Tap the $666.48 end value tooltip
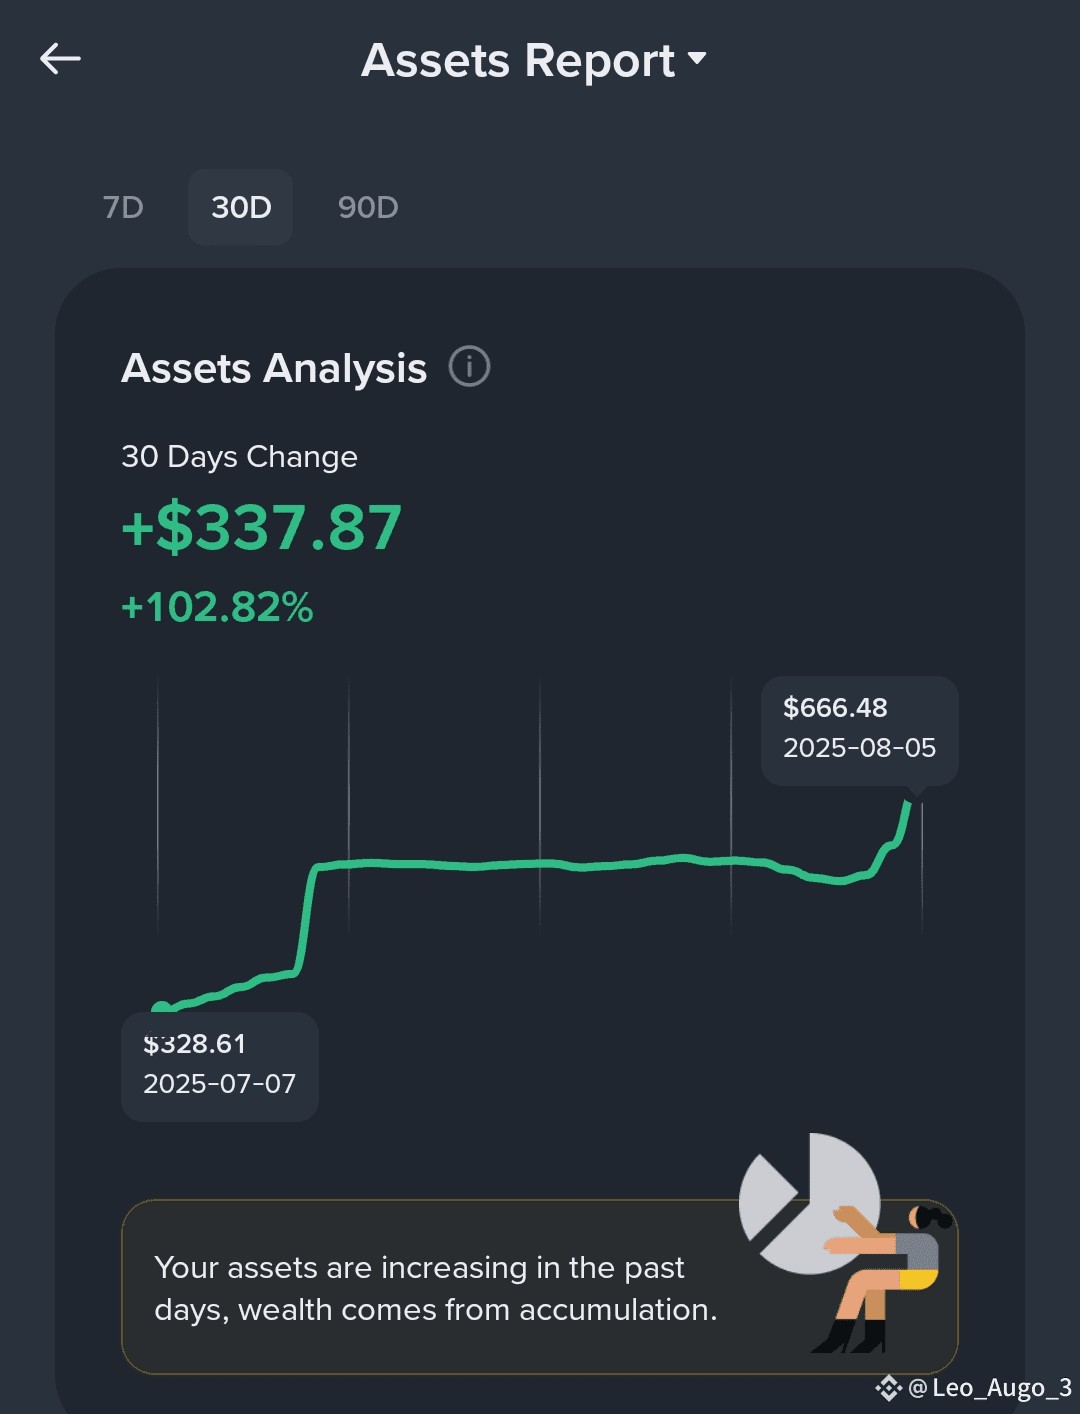Image resolution: width=1080 pixels, height=1414 pixels. (x=860, y=730)
